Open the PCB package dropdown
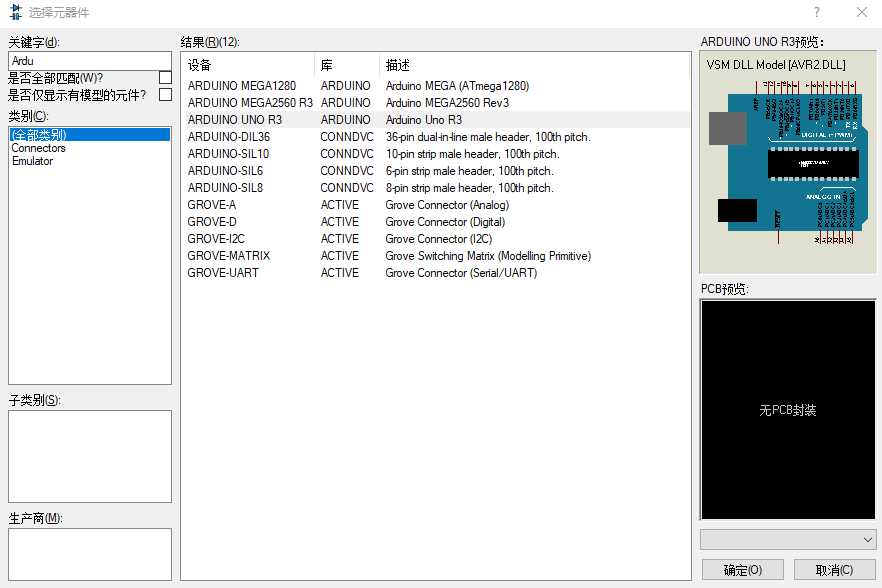 788,540
